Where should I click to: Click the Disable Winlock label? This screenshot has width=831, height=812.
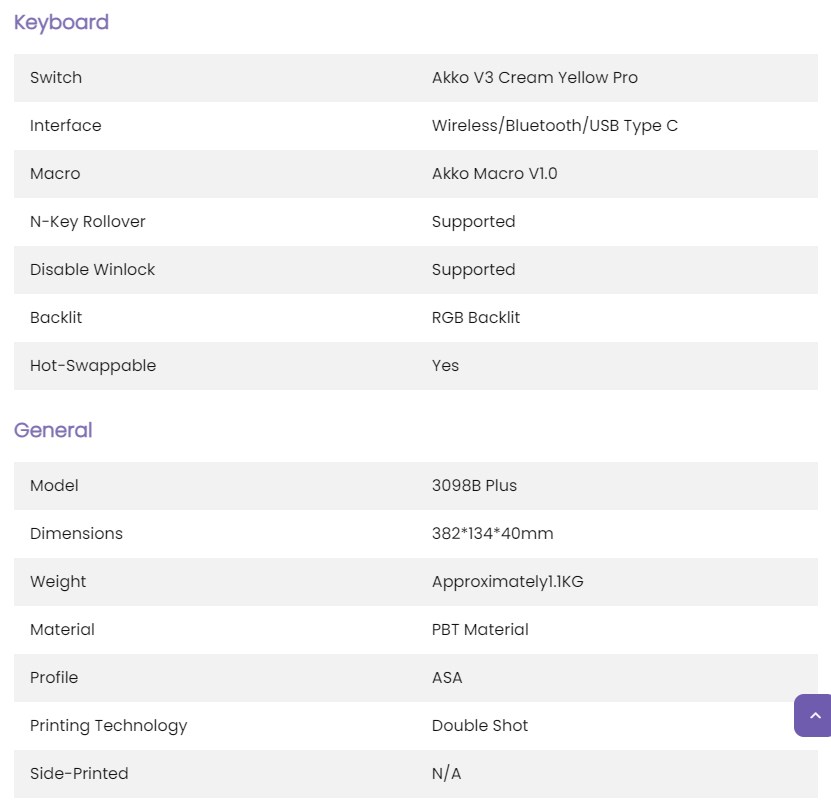pyautogui.click(x=92, y=269)
